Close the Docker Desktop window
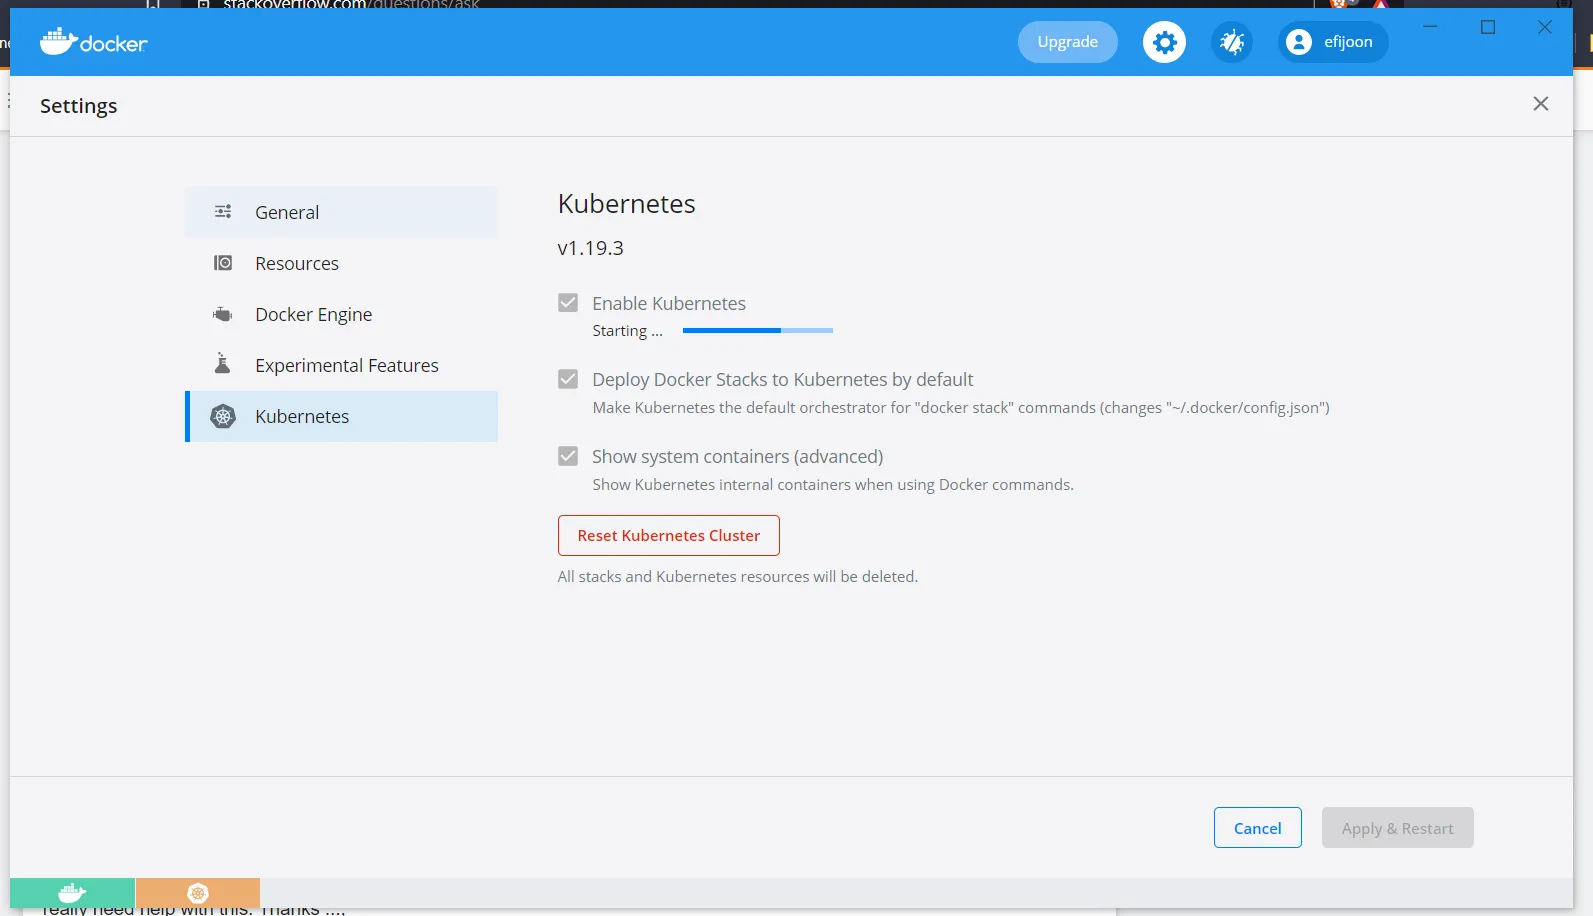This screenshot has height=916, width=1593. point(1545,27)
